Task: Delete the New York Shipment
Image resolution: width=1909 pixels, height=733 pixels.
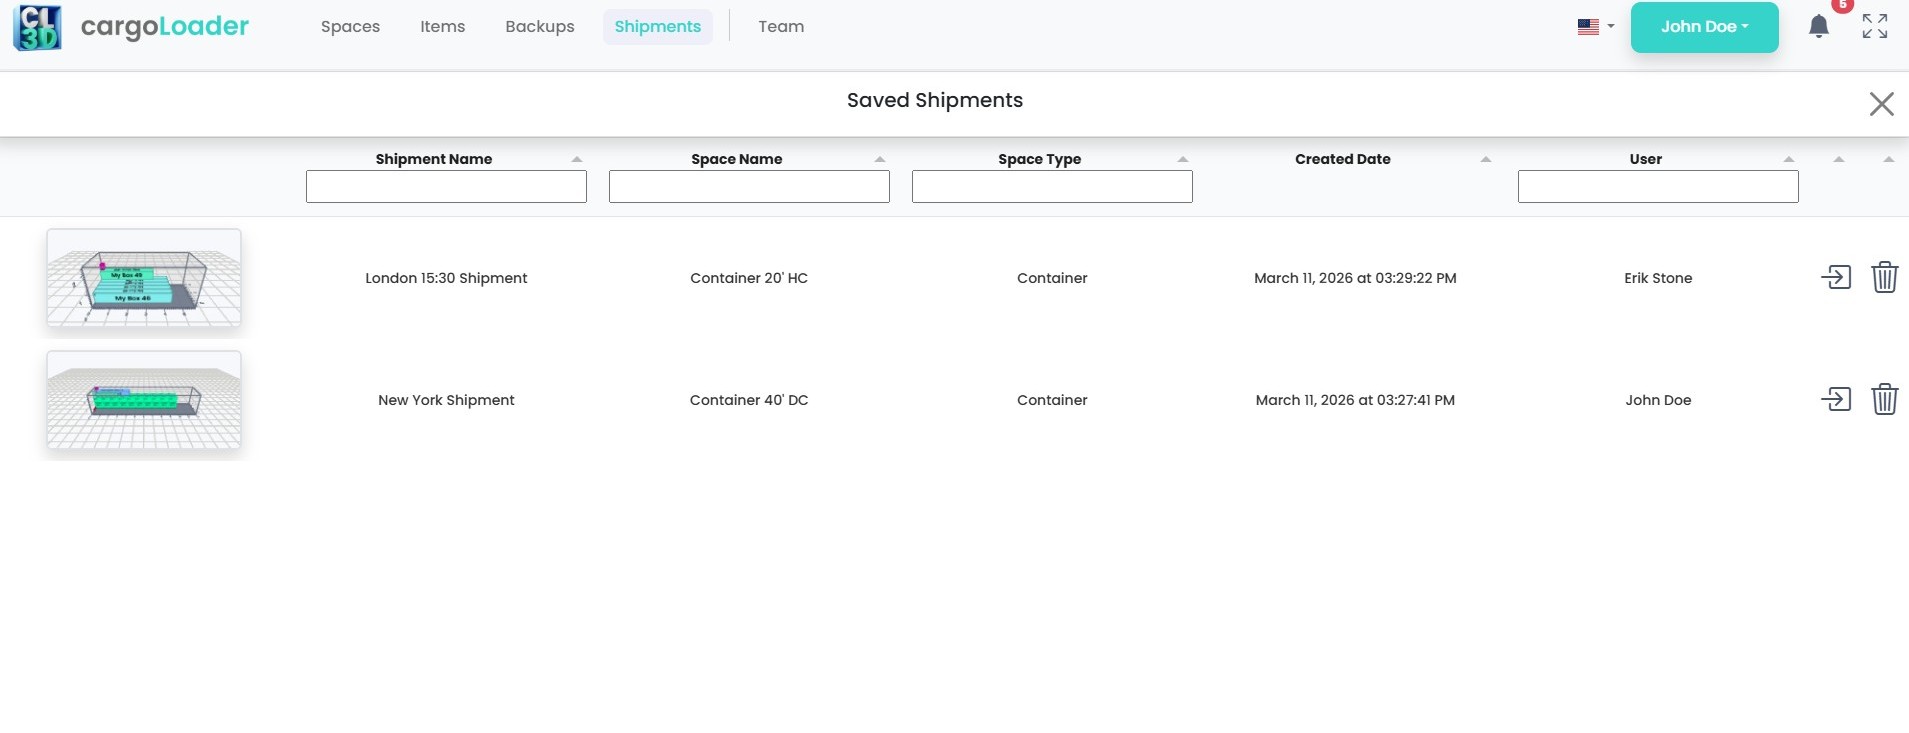Action: coord(1884,399)
